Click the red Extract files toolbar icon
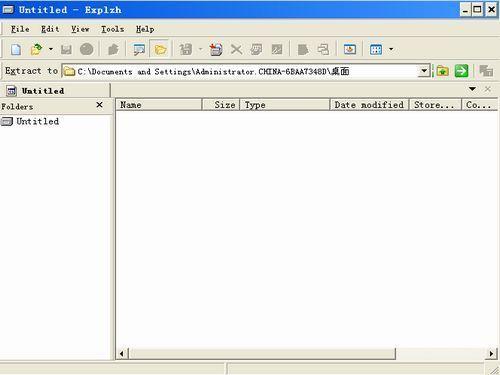The width and height of the screenshot is (500, 375). [216, 50]
